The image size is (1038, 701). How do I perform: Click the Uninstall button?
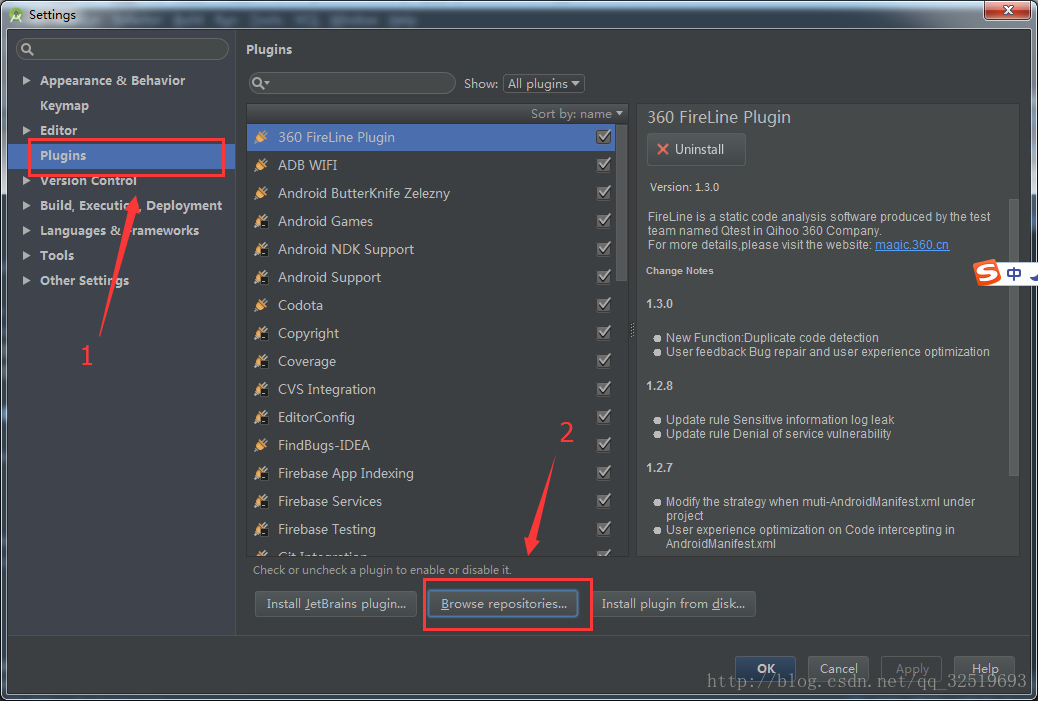696,150
